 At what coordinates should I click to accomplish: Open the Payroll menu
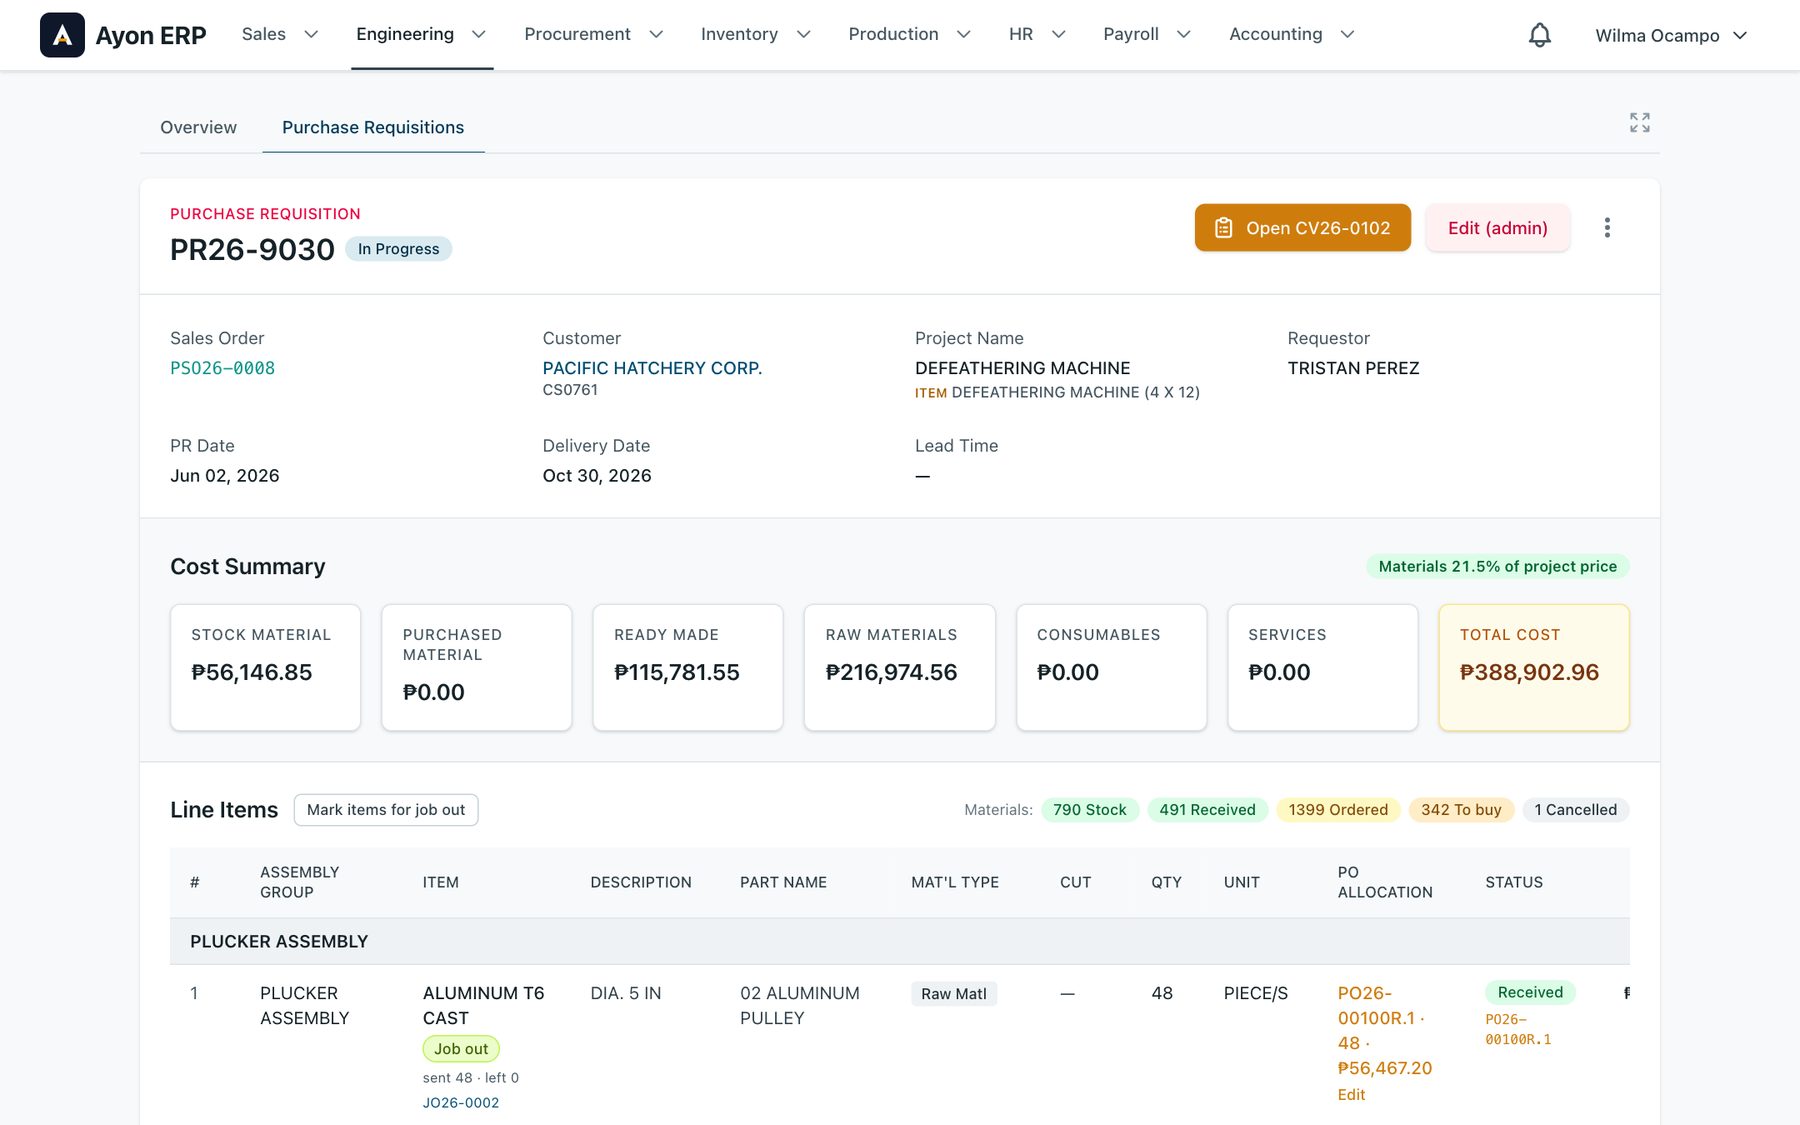(1148, 34)
